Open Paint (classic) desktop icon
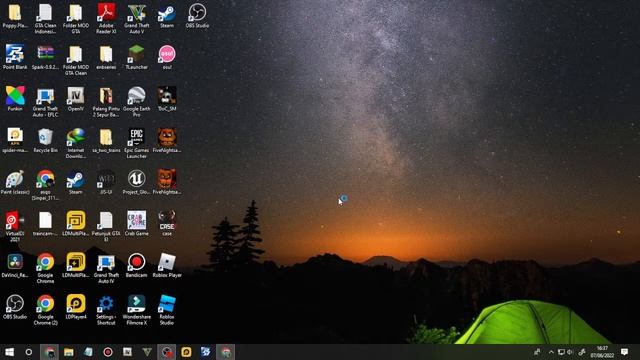 point(15,182)
